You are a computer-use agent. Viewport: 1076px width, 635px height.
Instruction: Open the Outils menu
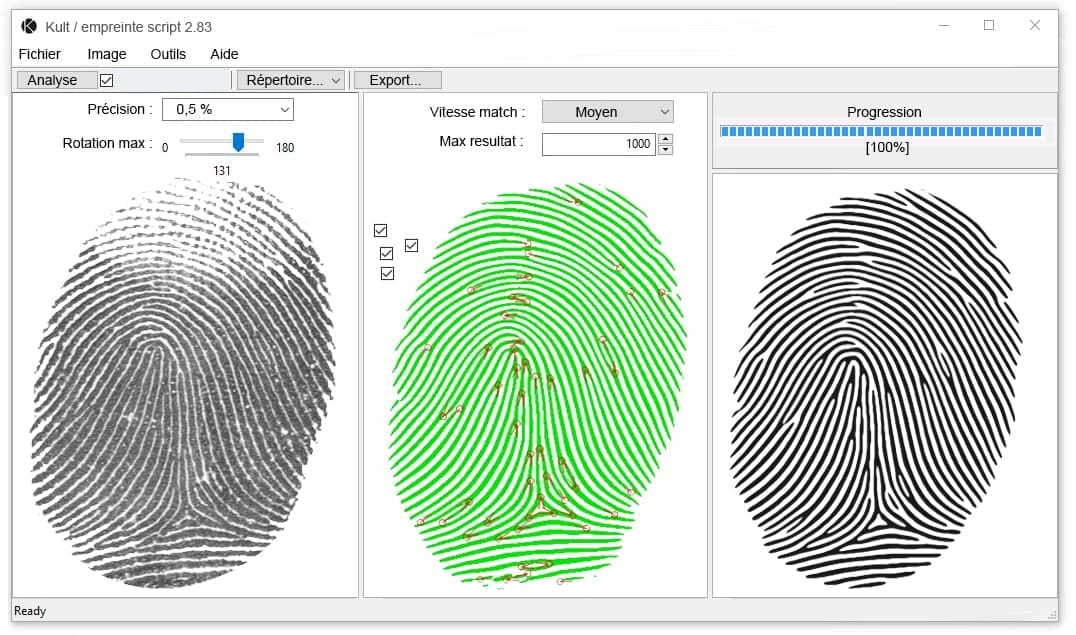[168, 54]
